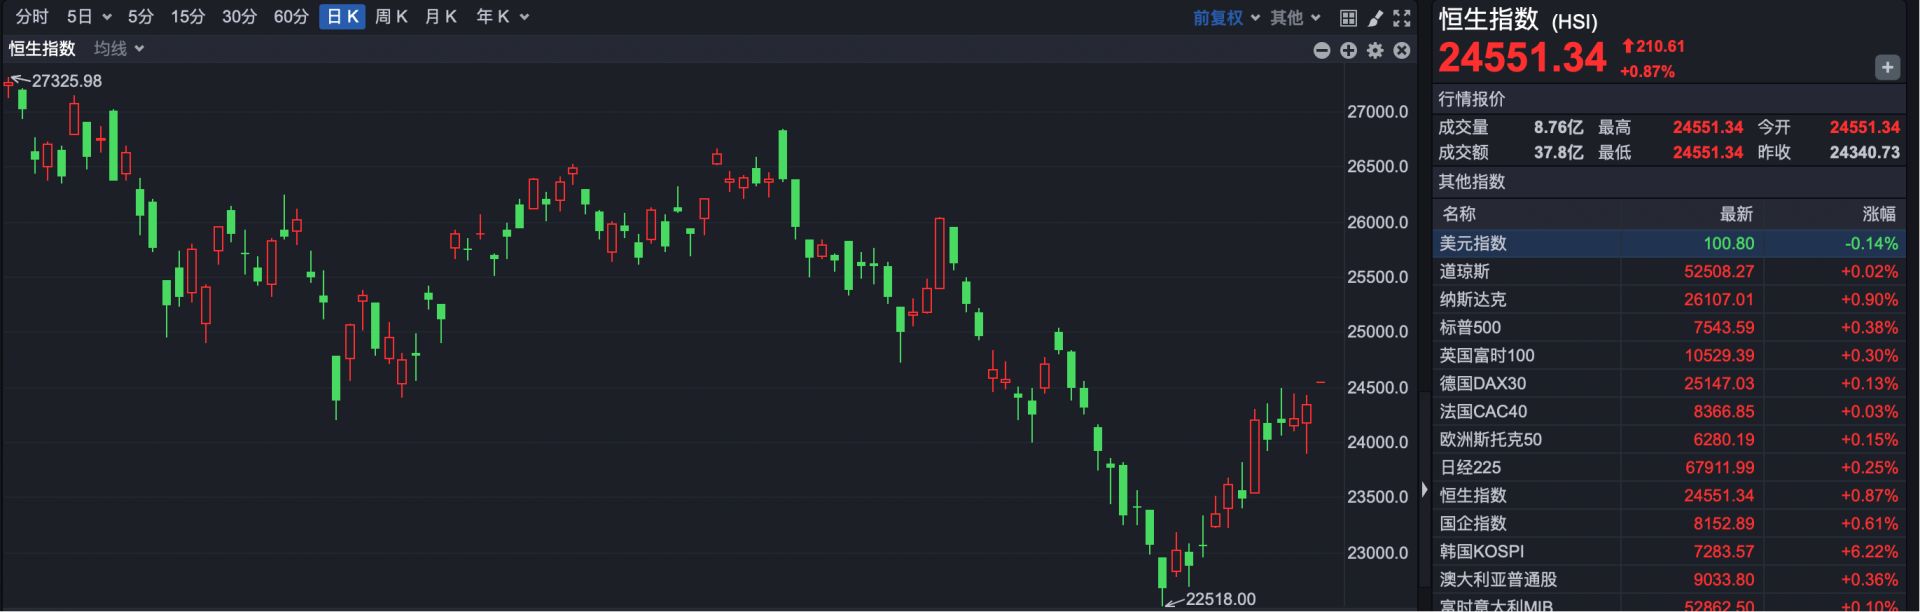Sort index list by 涨幅 column

[1880, 214]
